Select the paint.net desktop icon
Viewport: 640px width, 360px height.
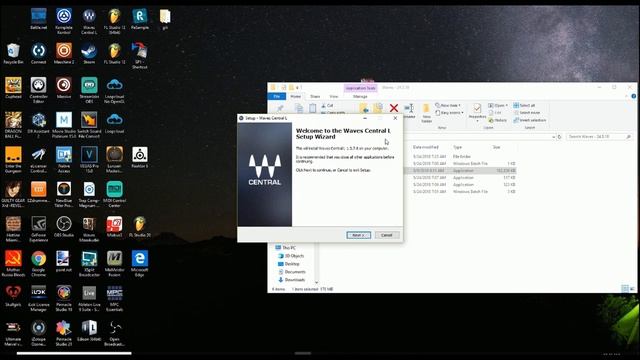63,262
